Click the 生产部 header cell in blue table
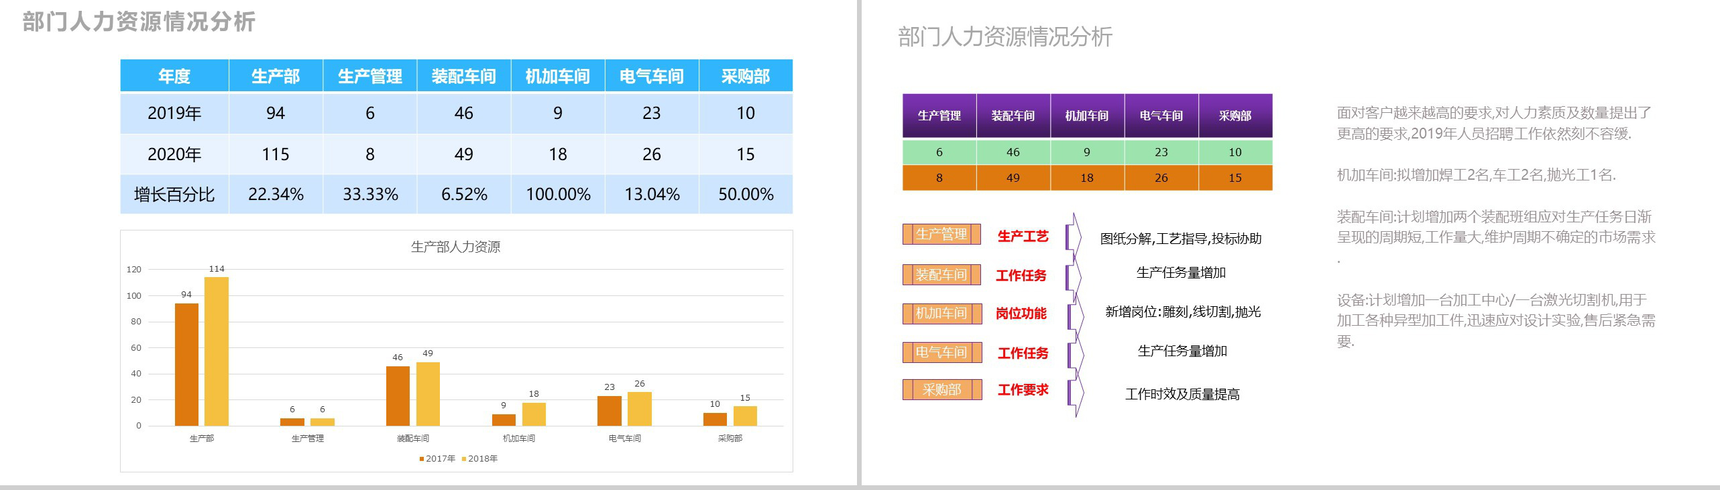The height and width of the screenshot is (490, 1720). tap(275, 76)
